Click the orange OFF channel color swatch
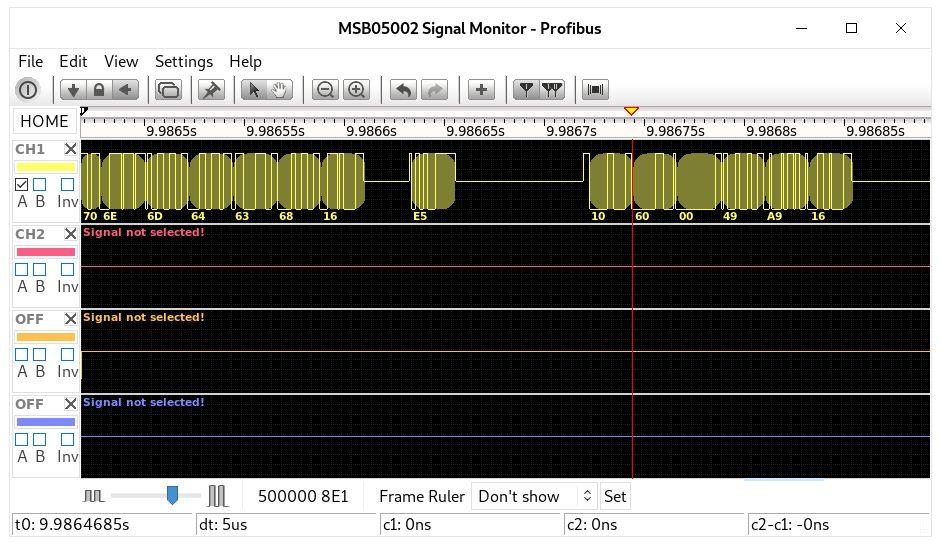 click(46, 337)
